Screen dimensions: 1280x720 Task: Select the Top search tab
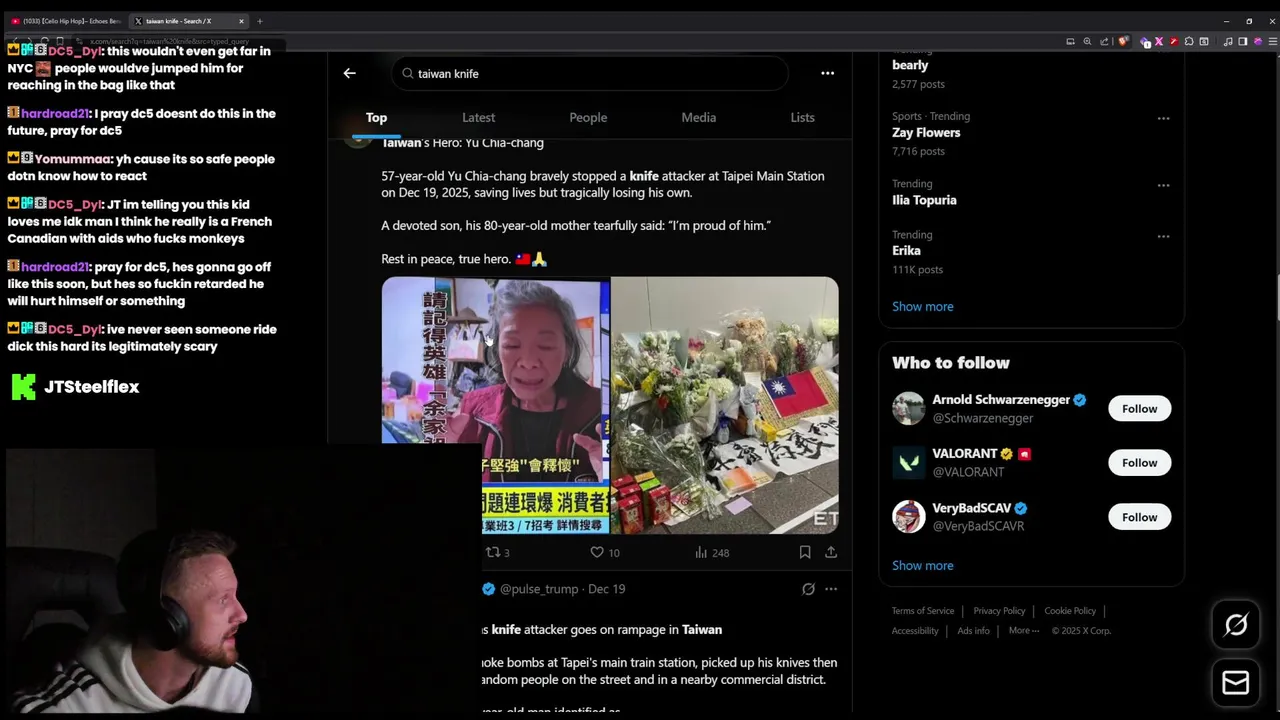click(x=376, y=117)
